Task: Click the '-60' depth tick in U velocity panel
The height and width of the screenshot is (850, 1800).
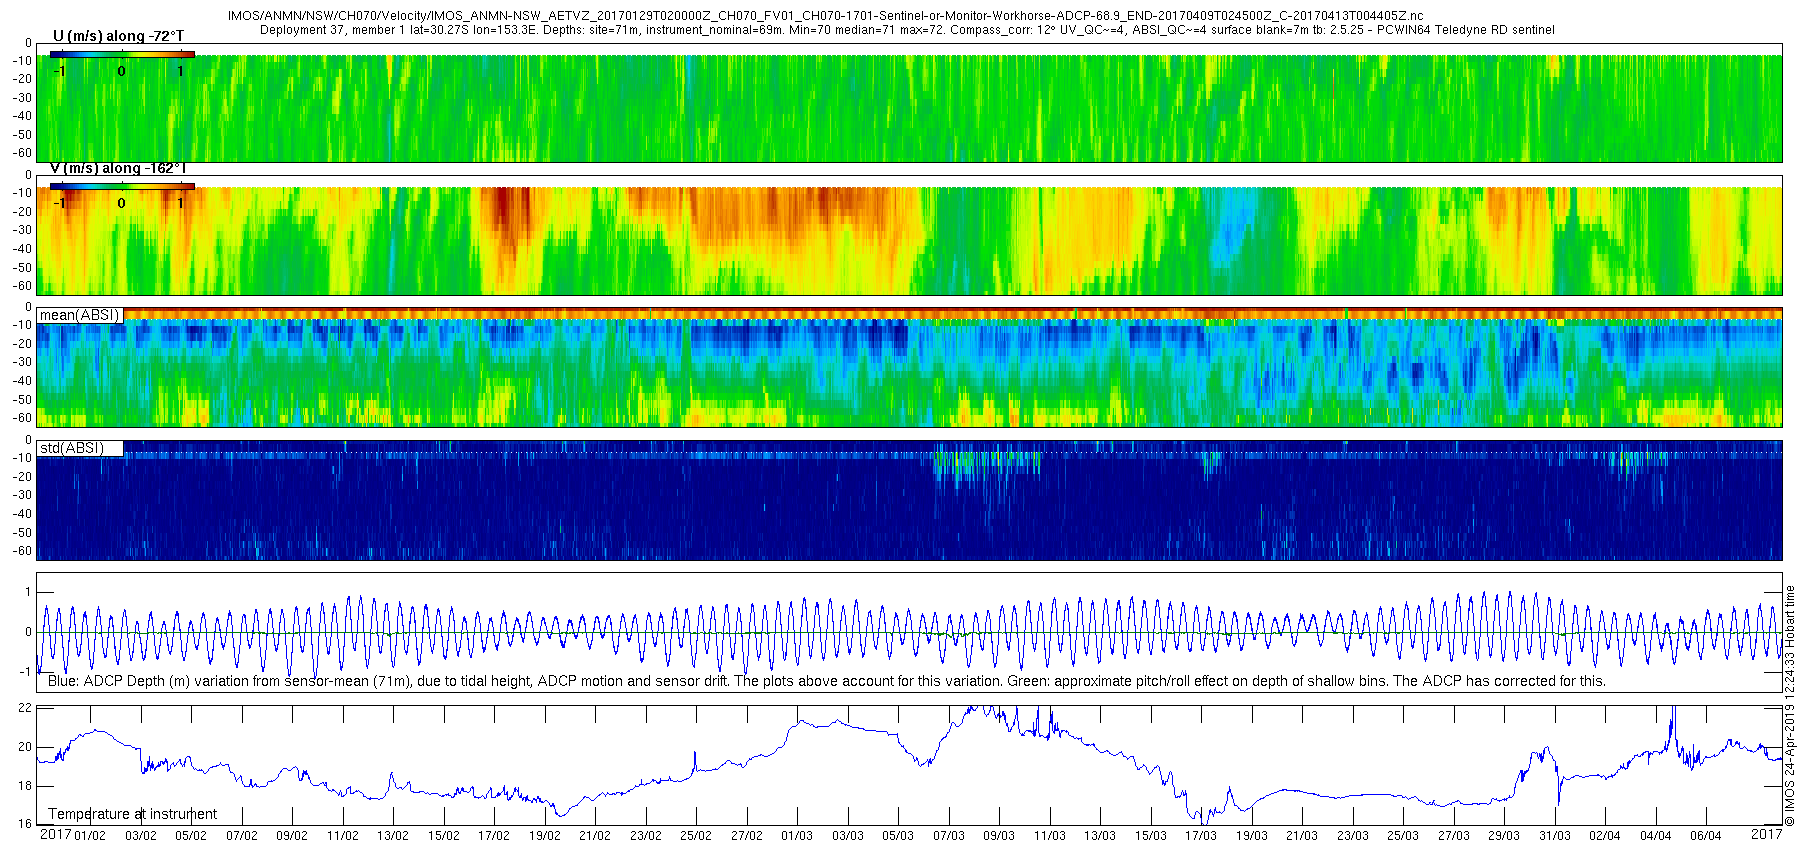Action: (22, 153)
